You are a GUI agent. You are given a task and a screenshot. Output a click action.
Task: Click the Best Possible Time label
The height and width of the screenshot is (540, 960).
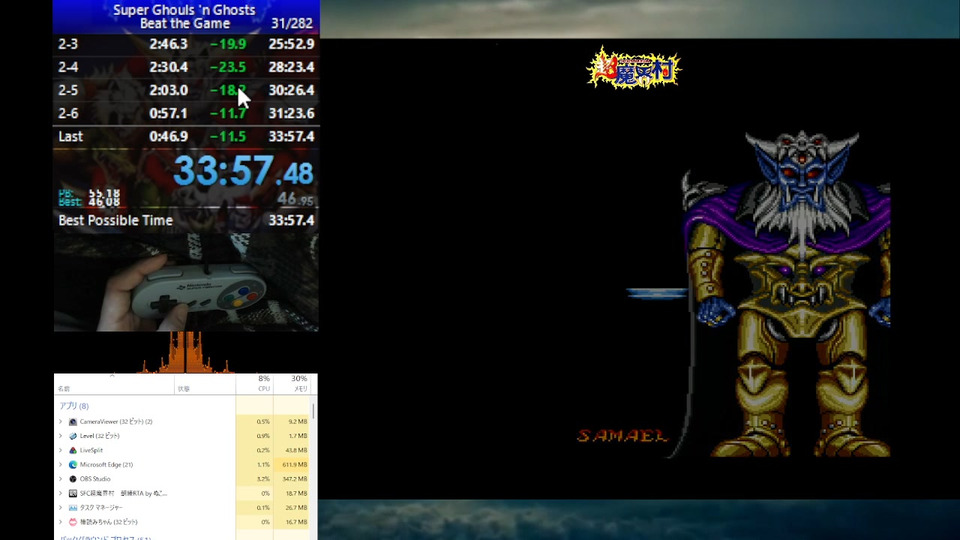point(115,220)
